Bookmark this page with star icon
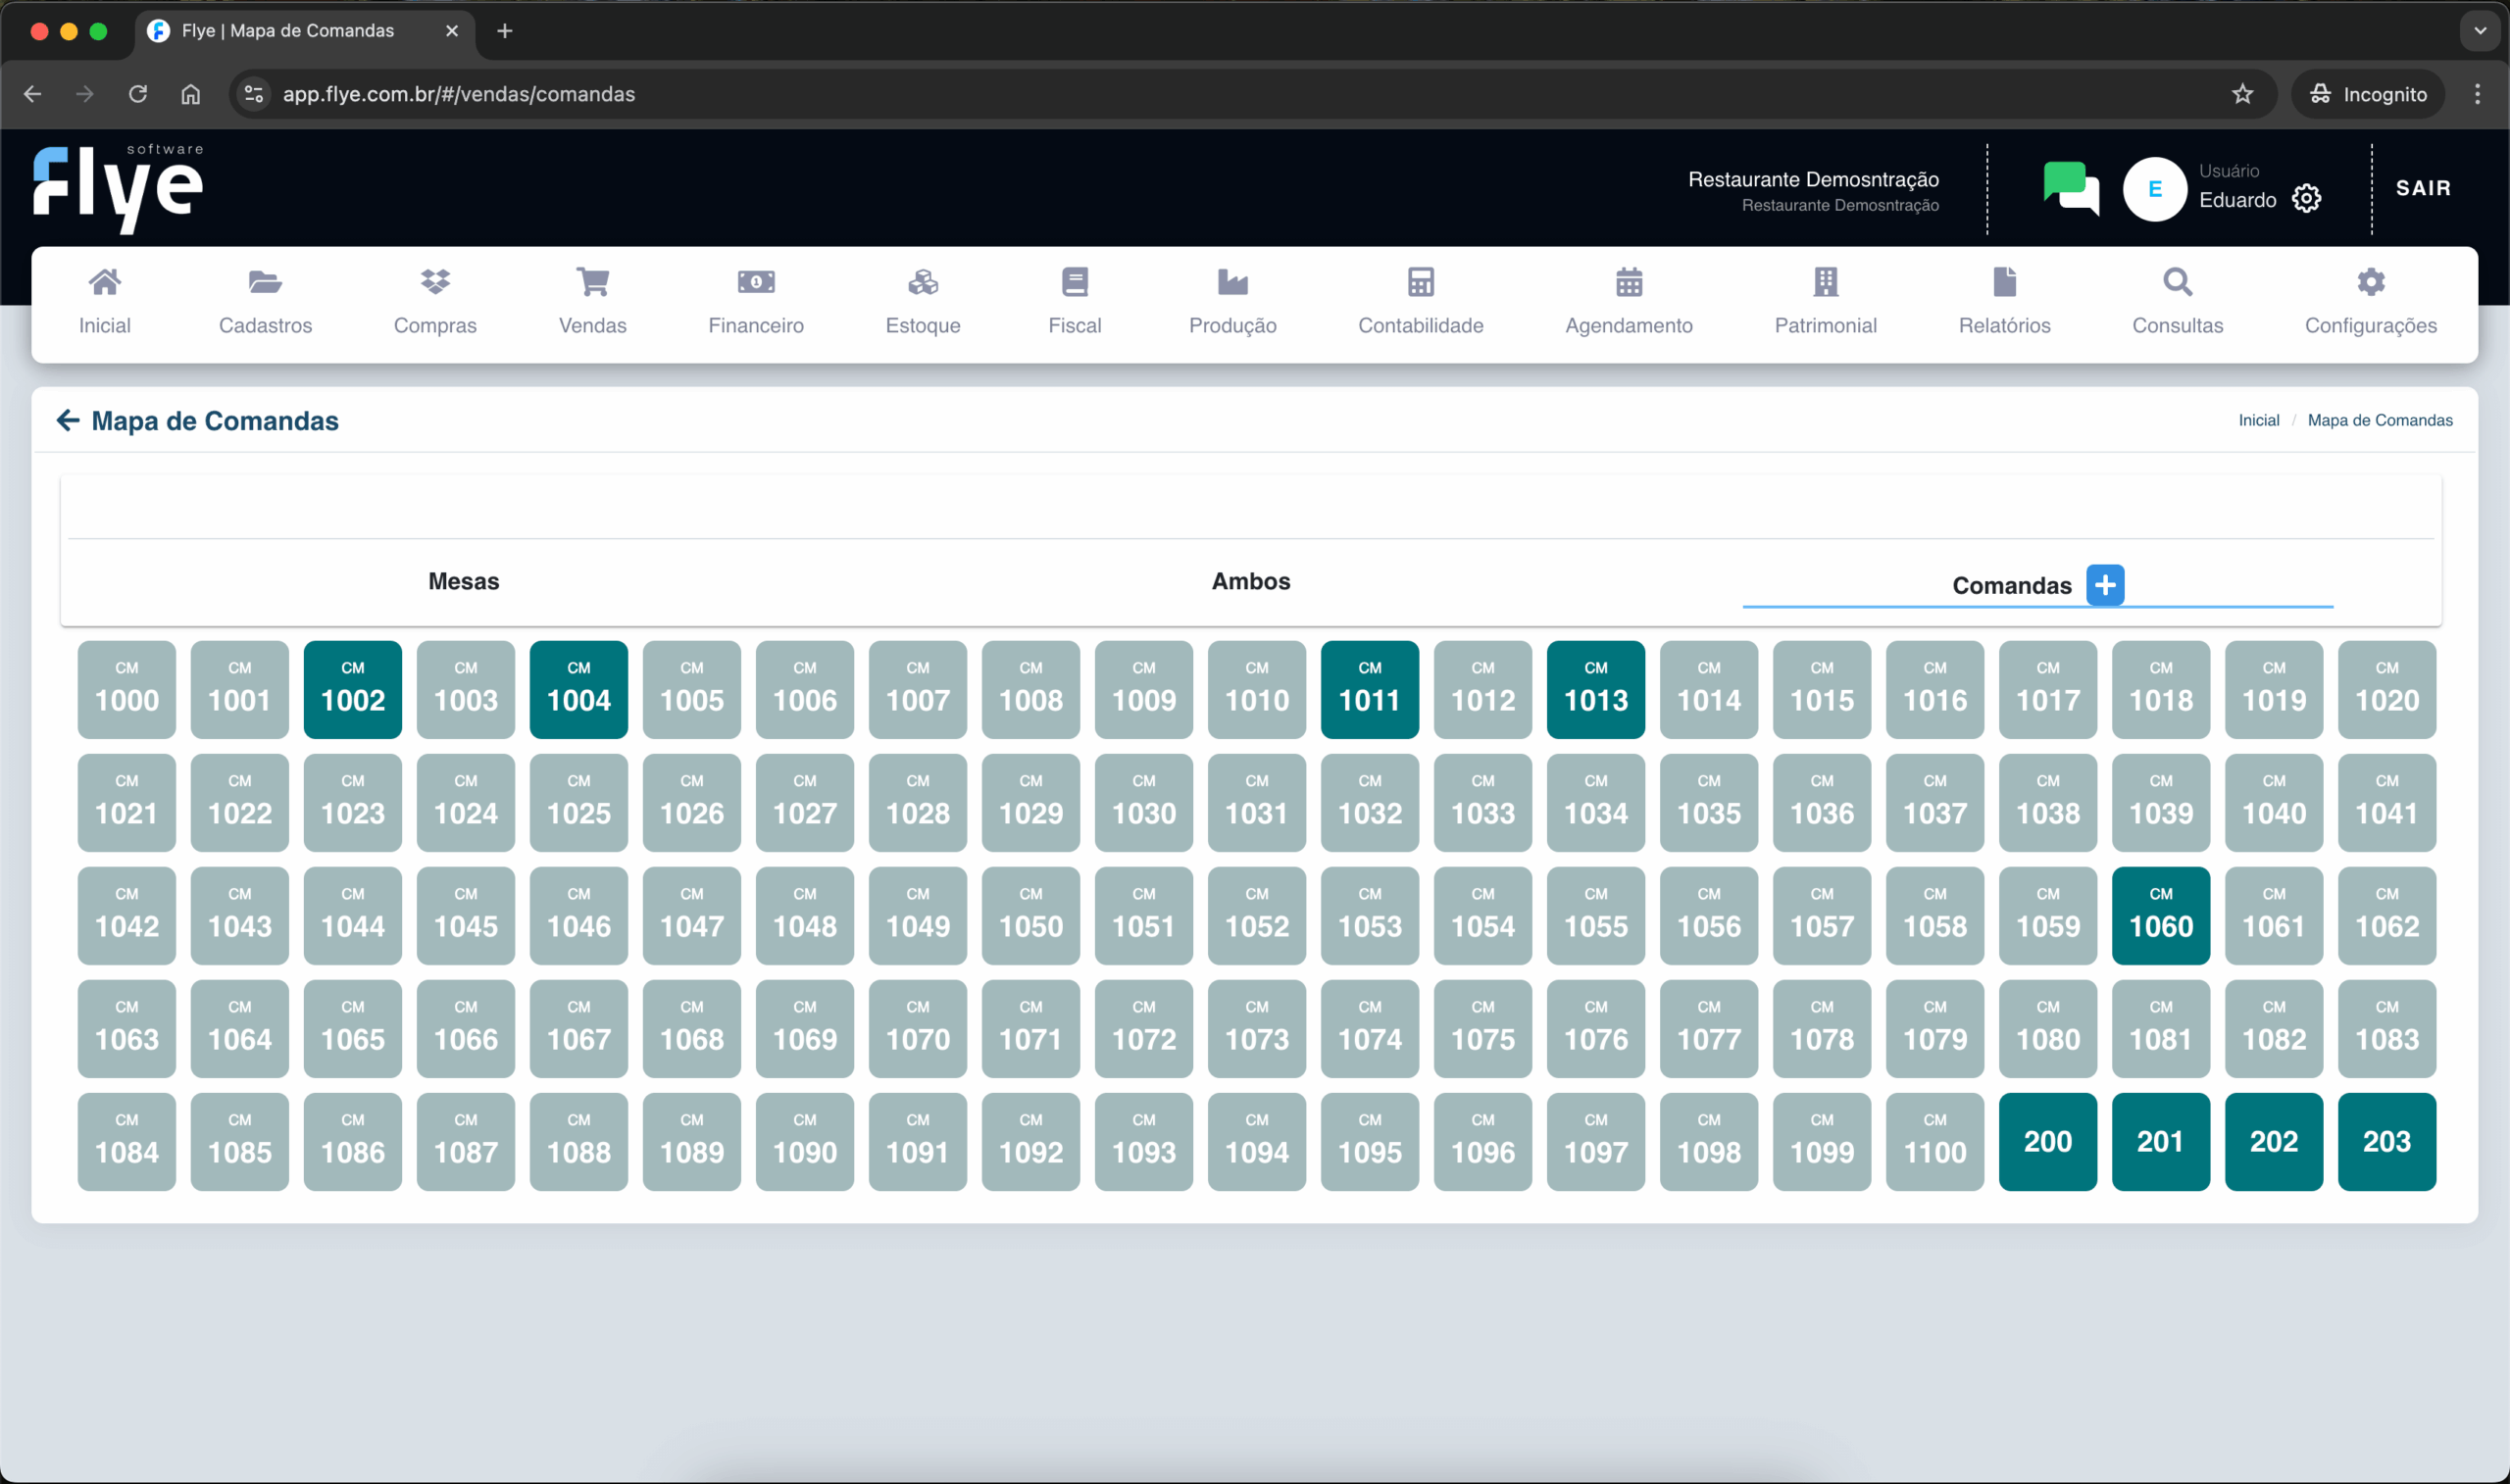 coord(2243,94)
